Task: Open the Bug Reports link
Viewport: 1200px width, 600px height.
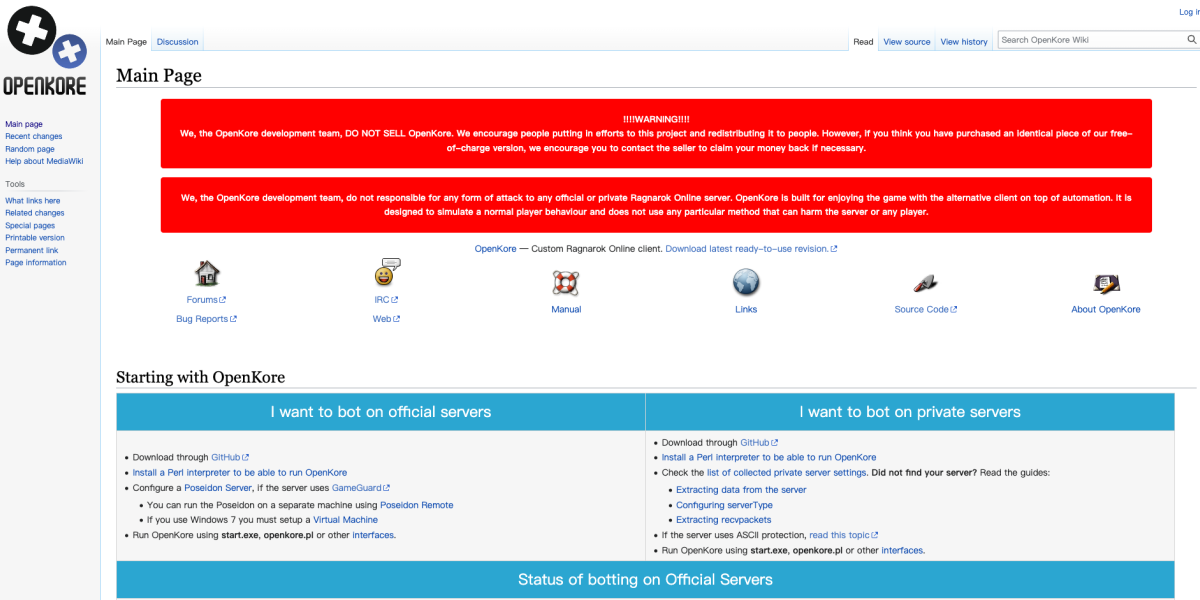Action: (202, 319)
